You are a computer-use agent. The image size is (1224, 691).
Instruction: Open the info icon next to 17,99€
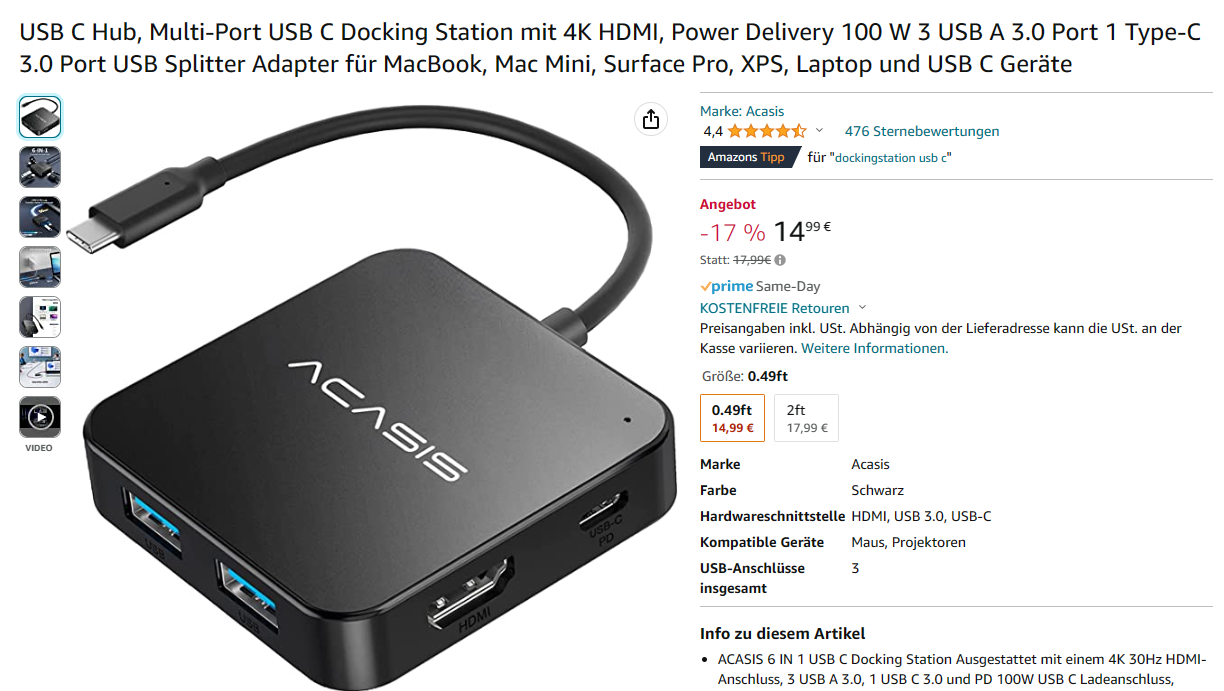pos(780,260)
